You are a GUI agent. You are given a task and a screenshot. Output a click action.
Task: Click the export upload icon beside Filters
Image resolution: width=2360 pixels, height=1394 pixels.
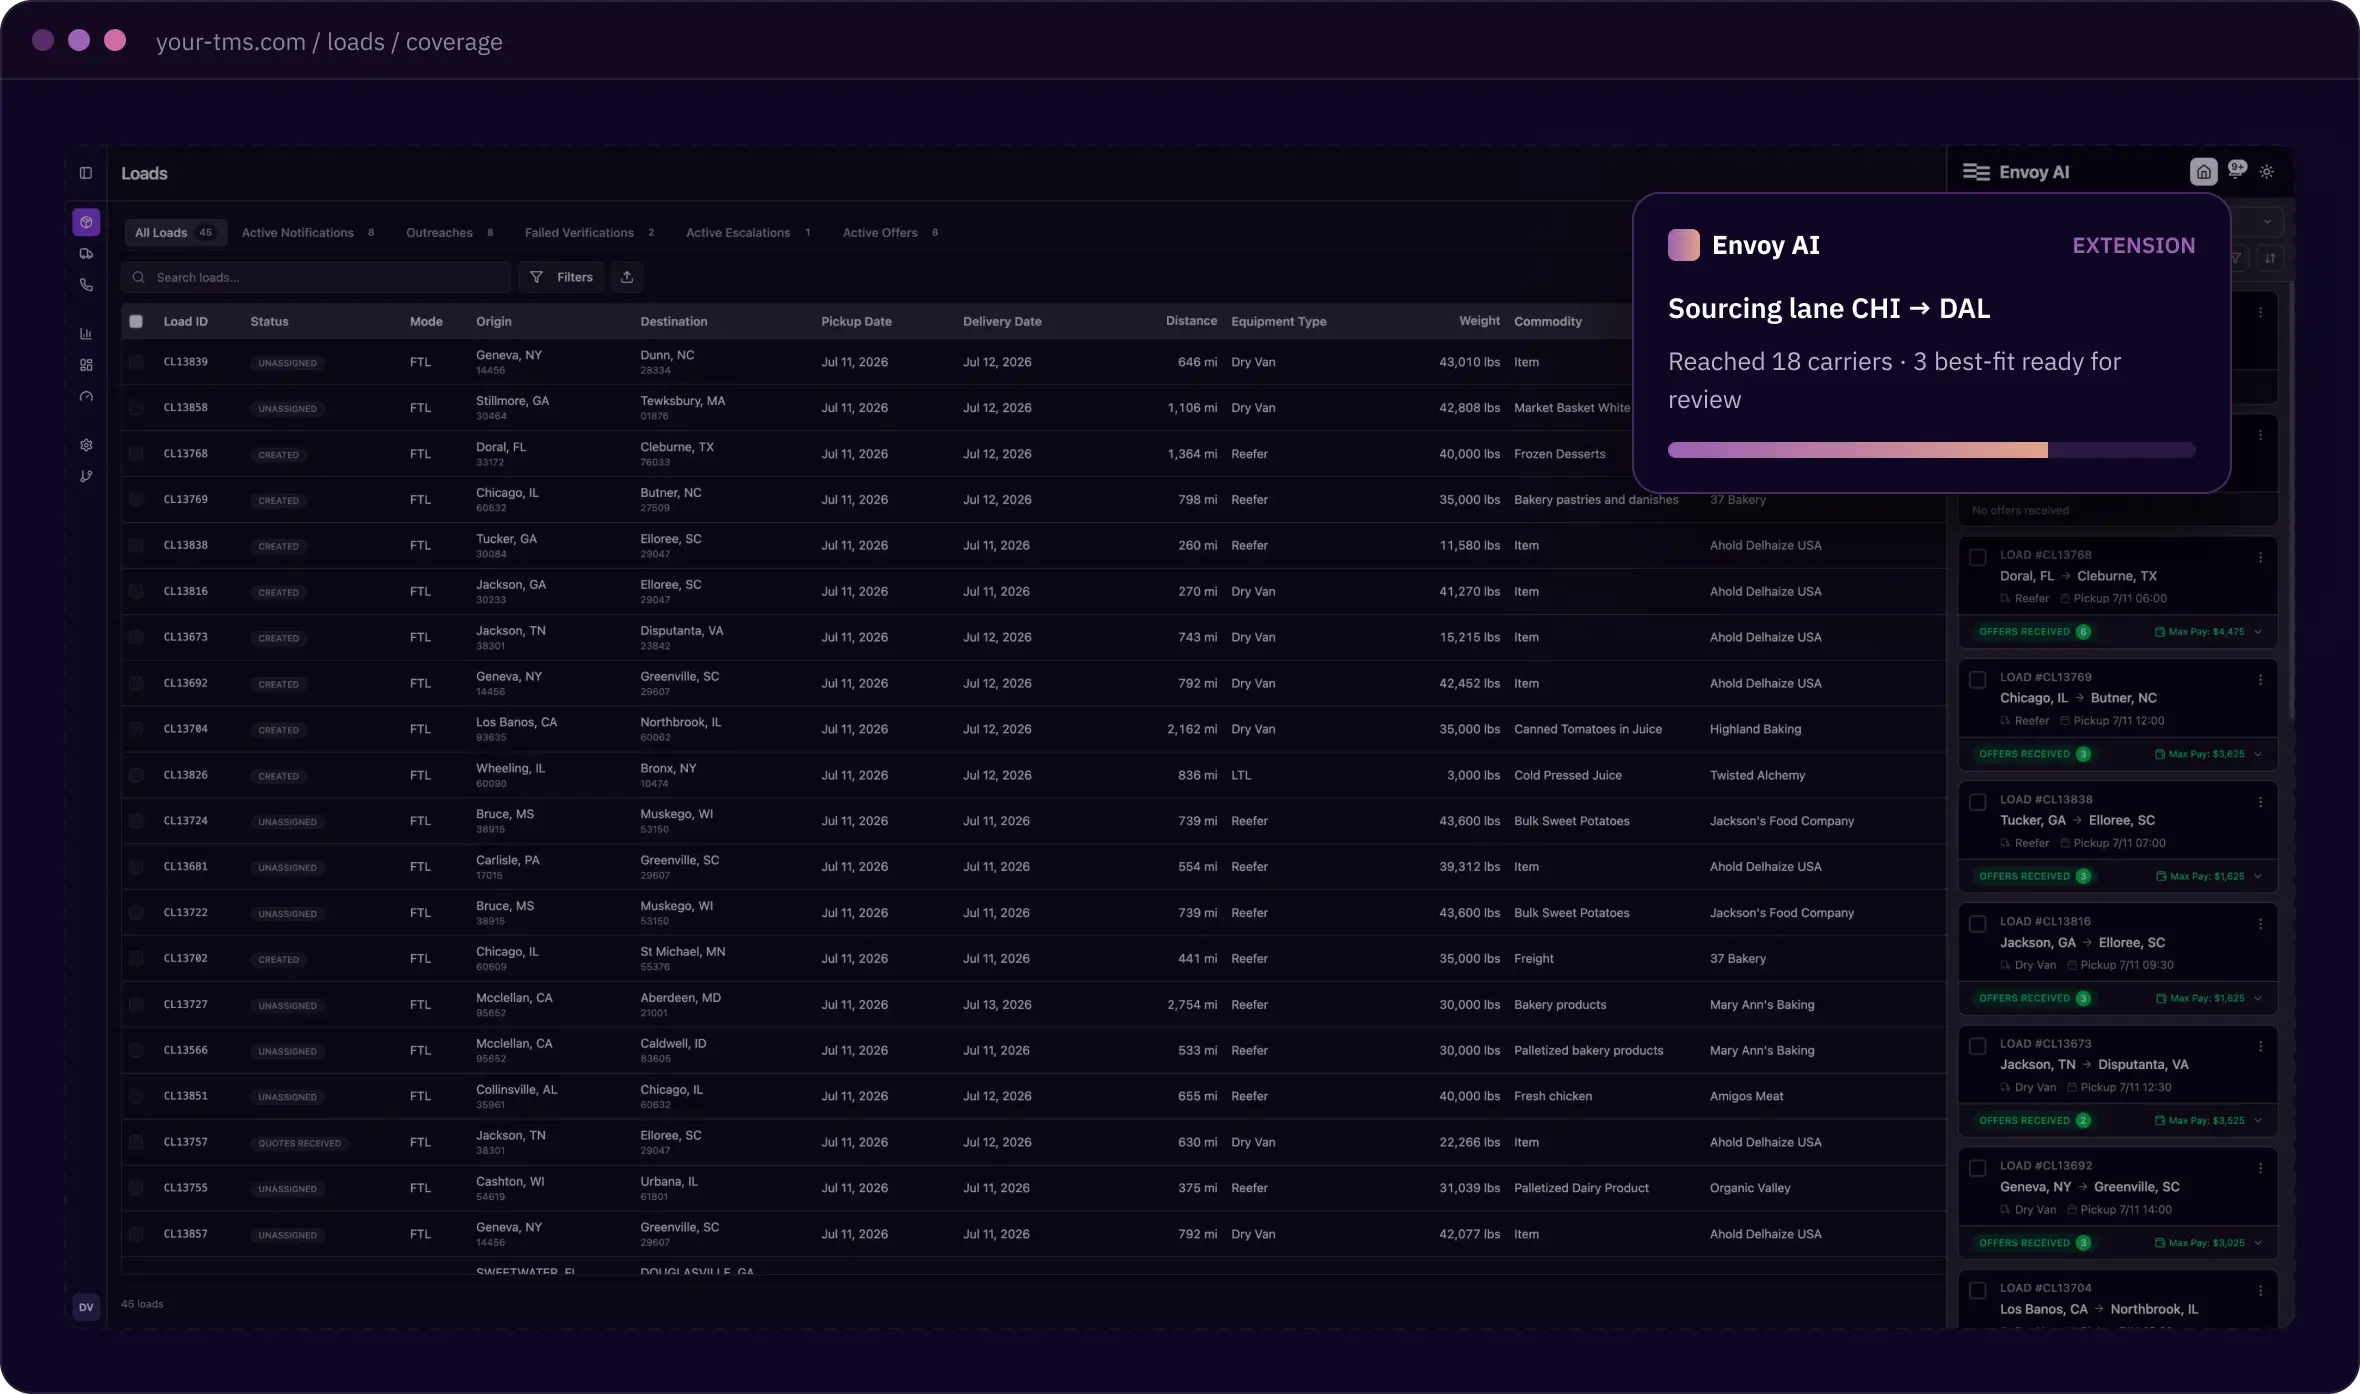627,277
